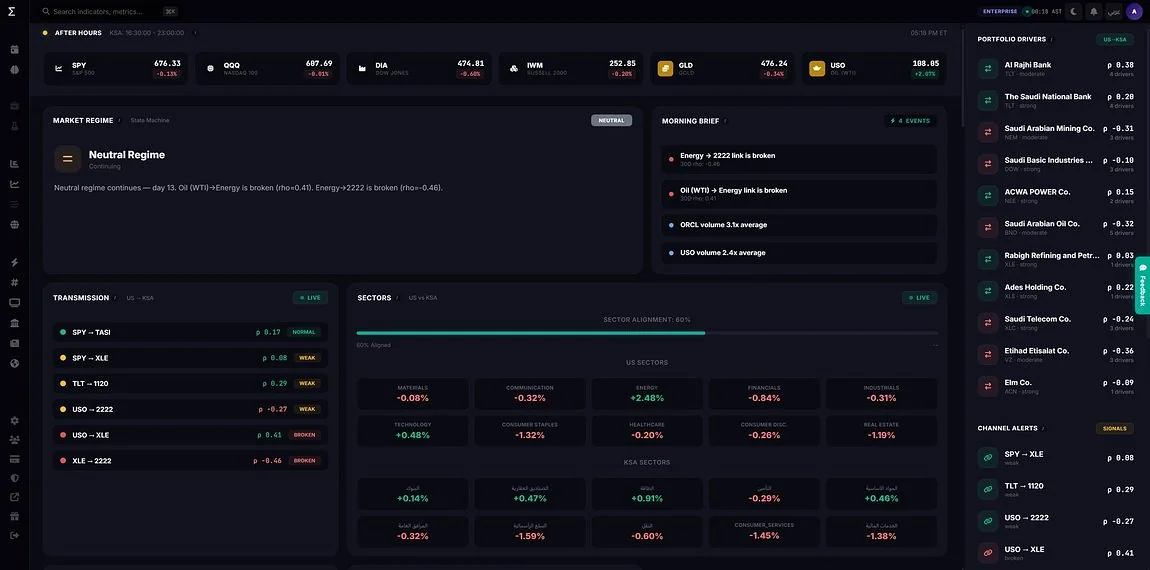Image resolution: width=1150 pixels, height=570 pixels.
Task: Open the QQQ NASDAQ 100 ticker card
Action: (x=268, y=68)
